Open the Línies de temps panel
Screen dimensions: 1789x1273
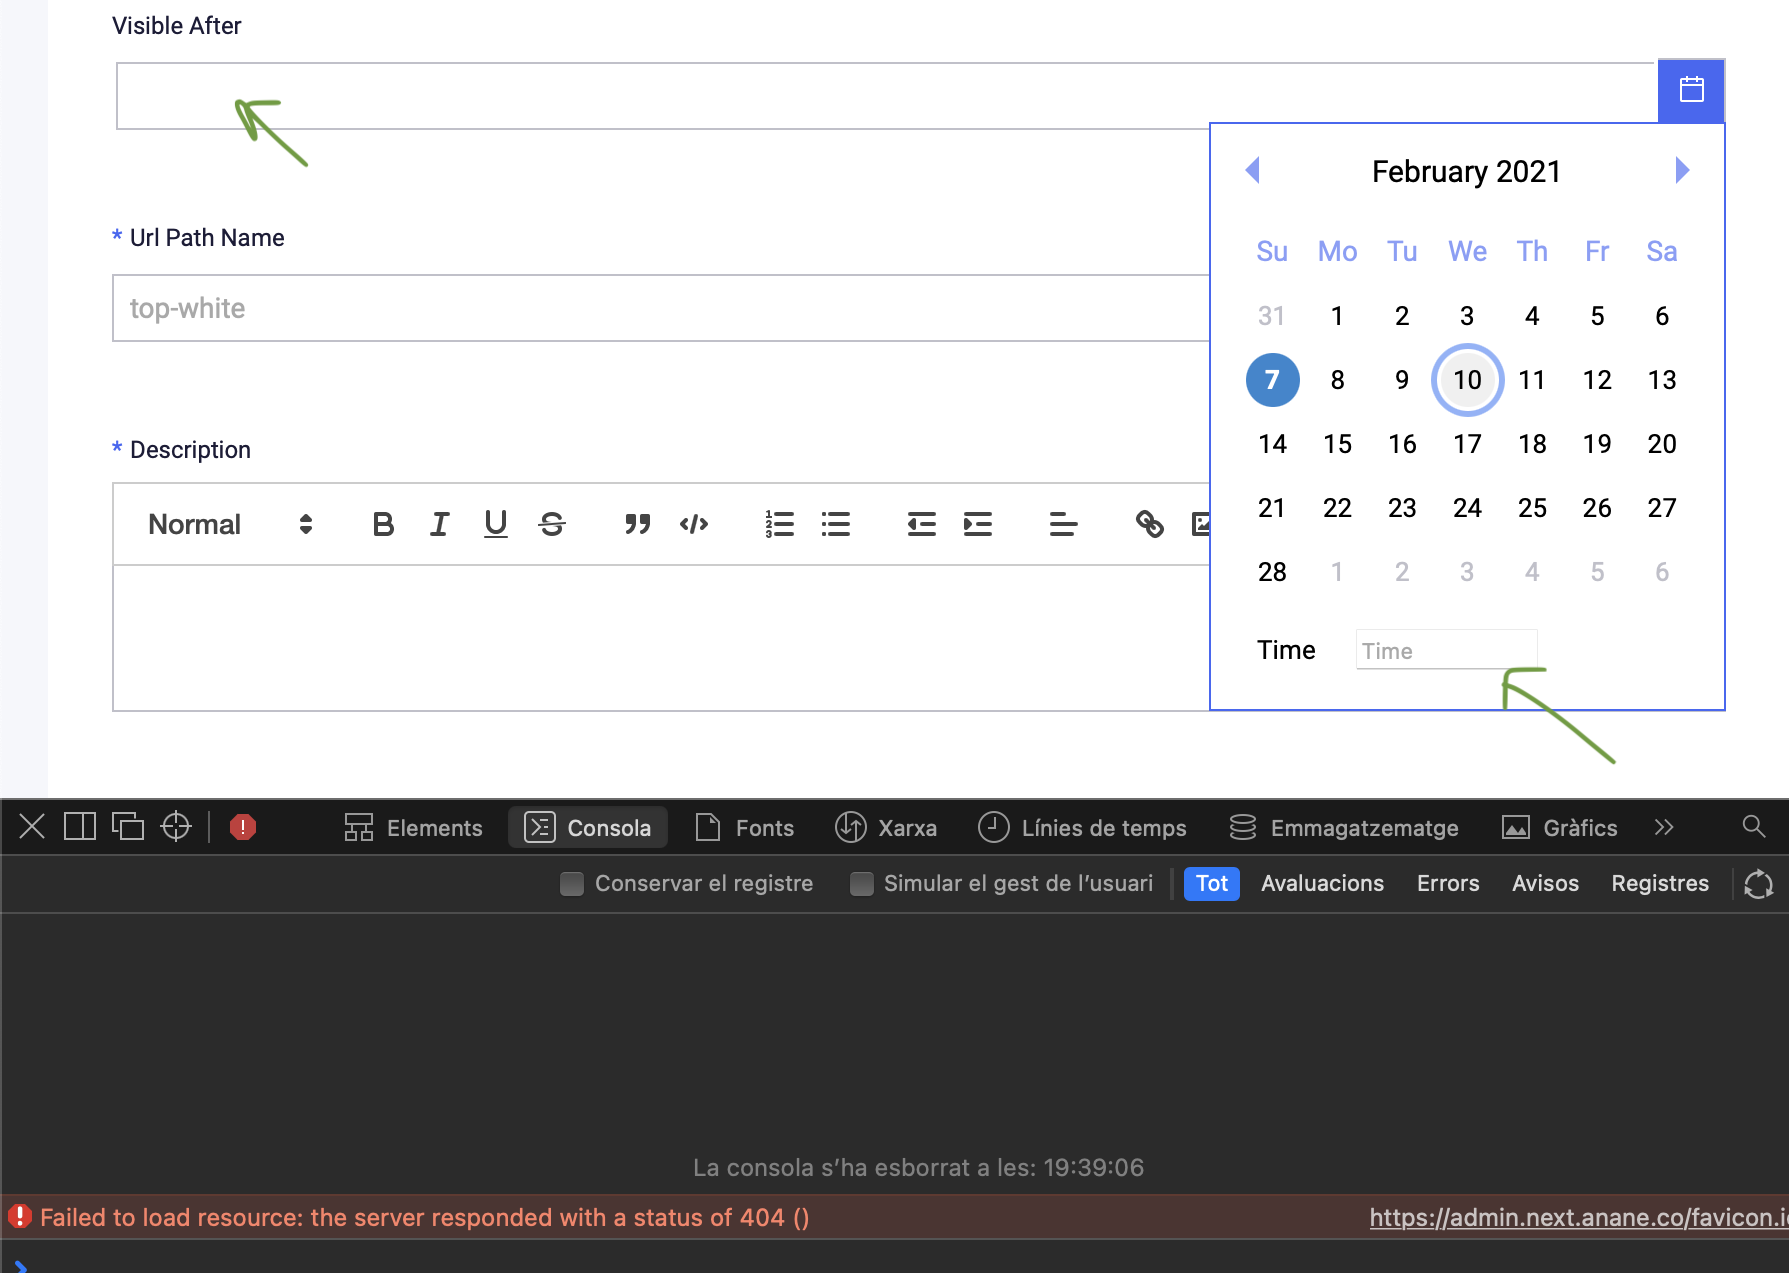click(1083, 827)
